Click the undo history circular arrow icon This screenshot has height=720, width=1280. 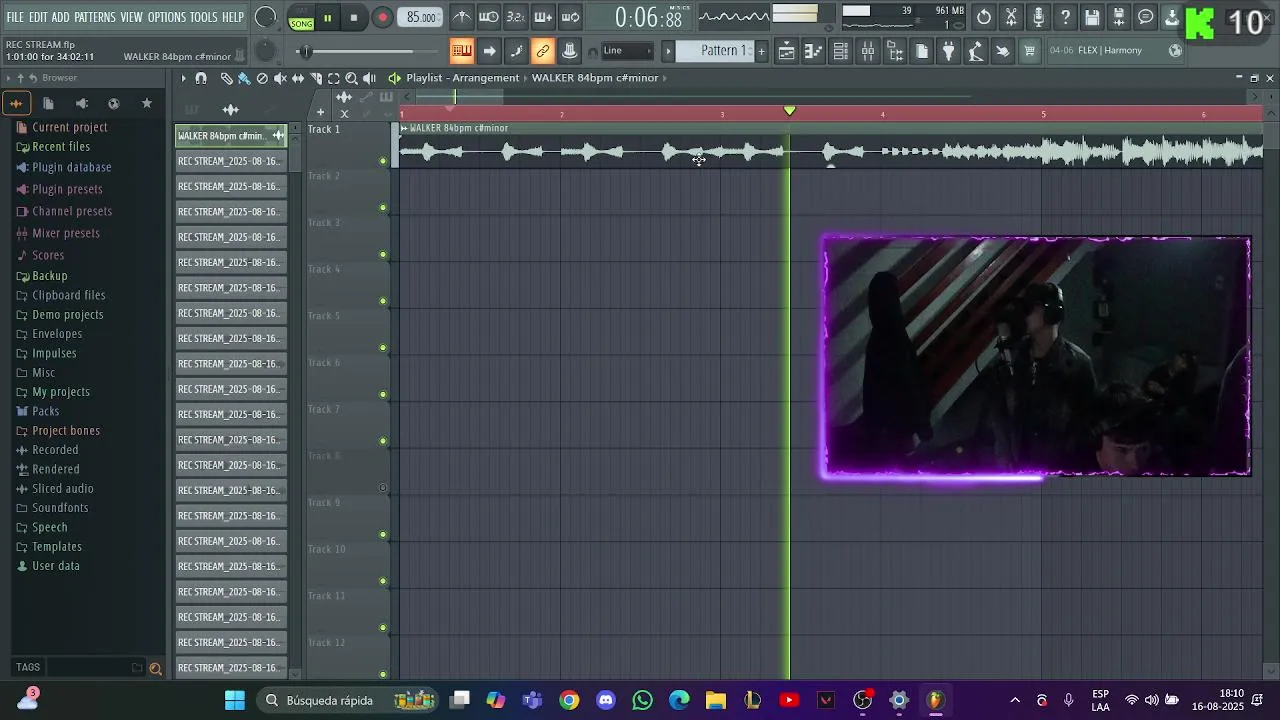pos(984,17)
